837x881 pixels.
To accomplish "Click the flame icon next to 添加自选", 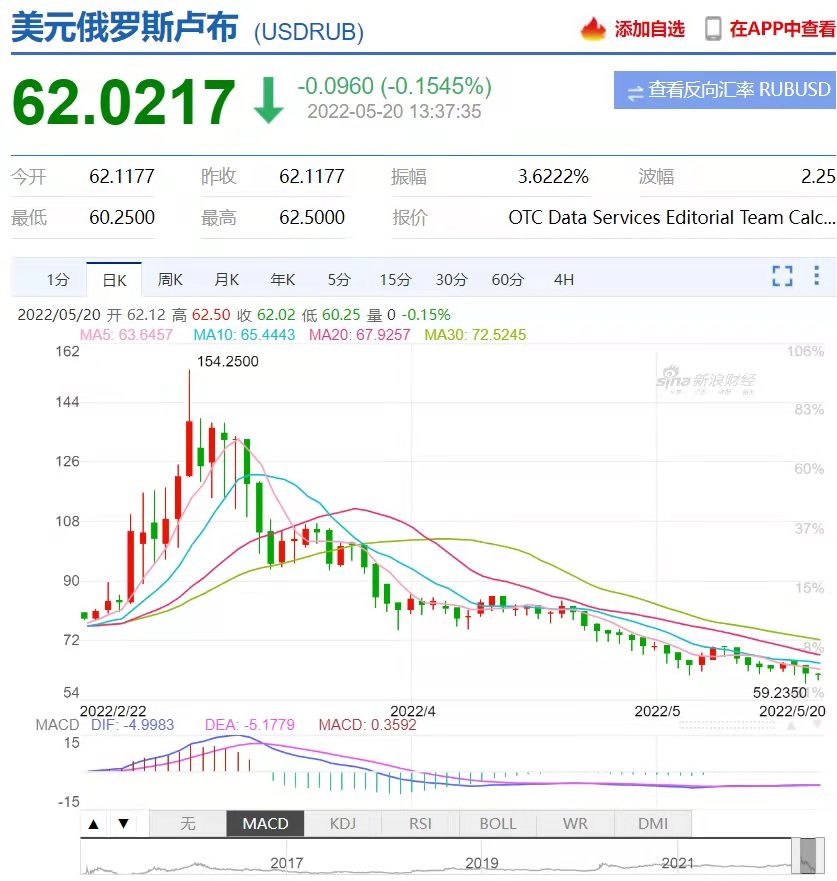I will point(594,29).
